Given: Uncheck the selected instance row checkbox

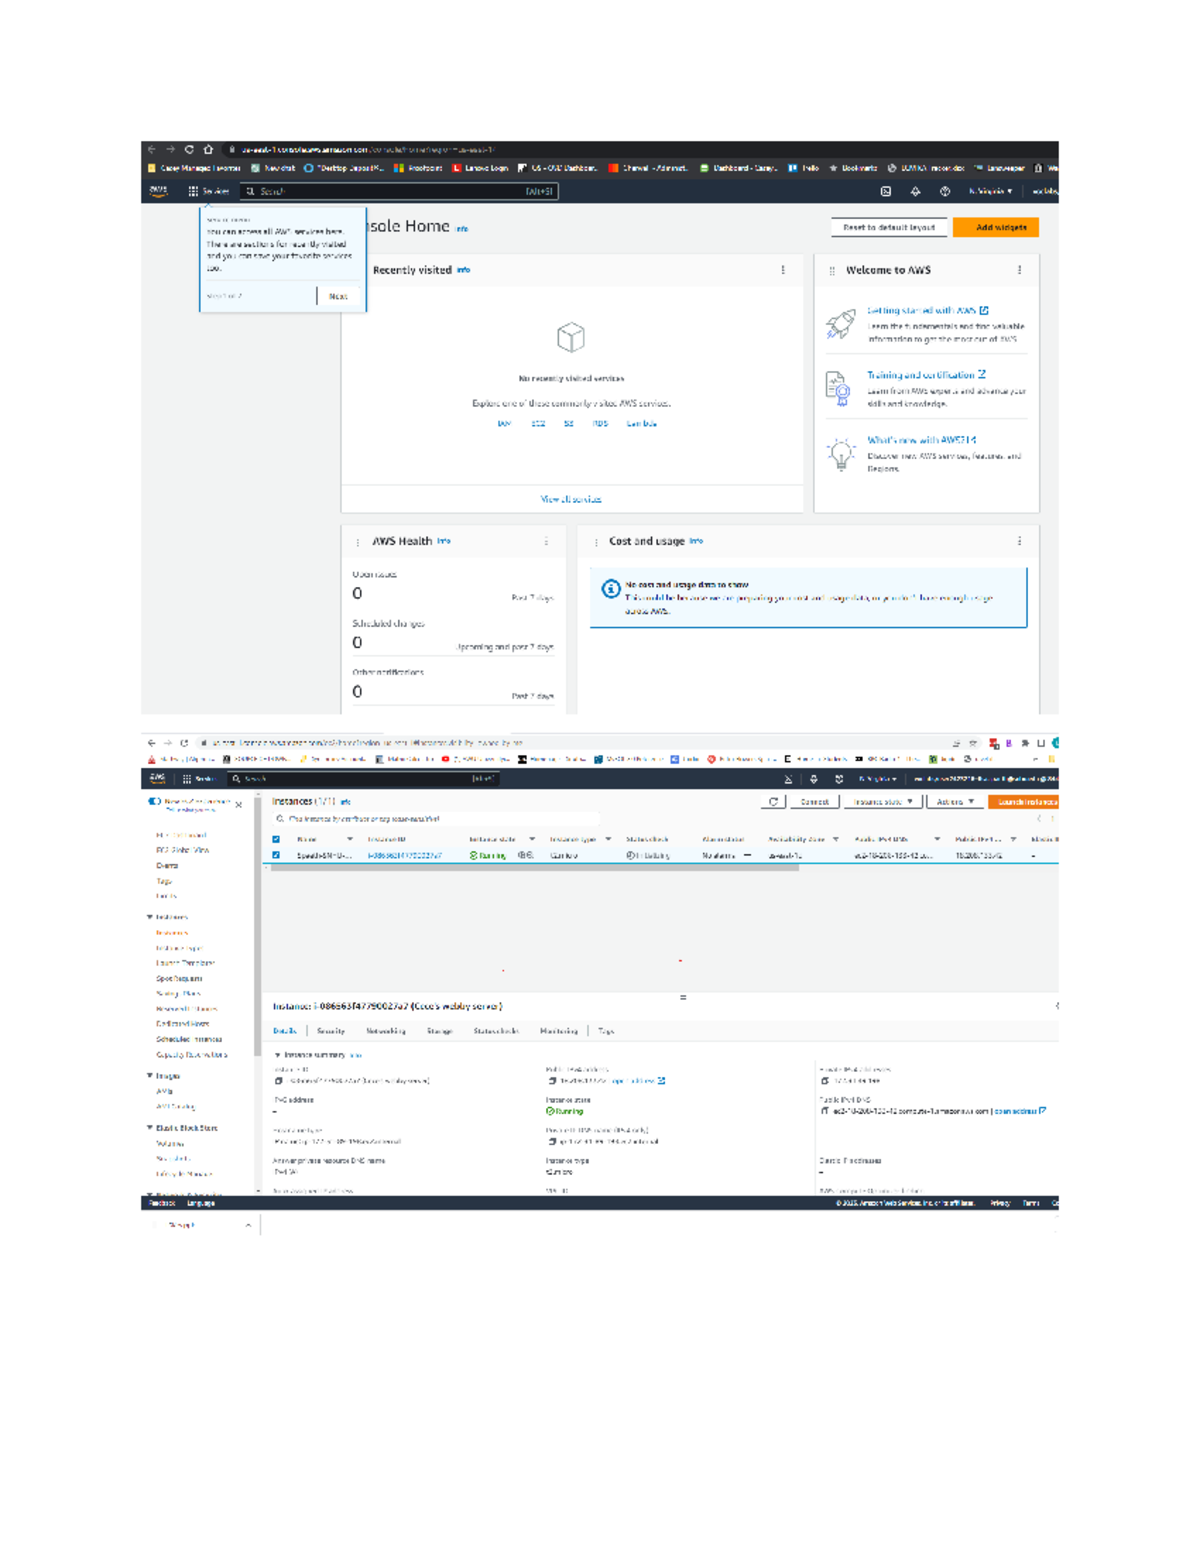Looking at the screenshot, I should [277, 855].
